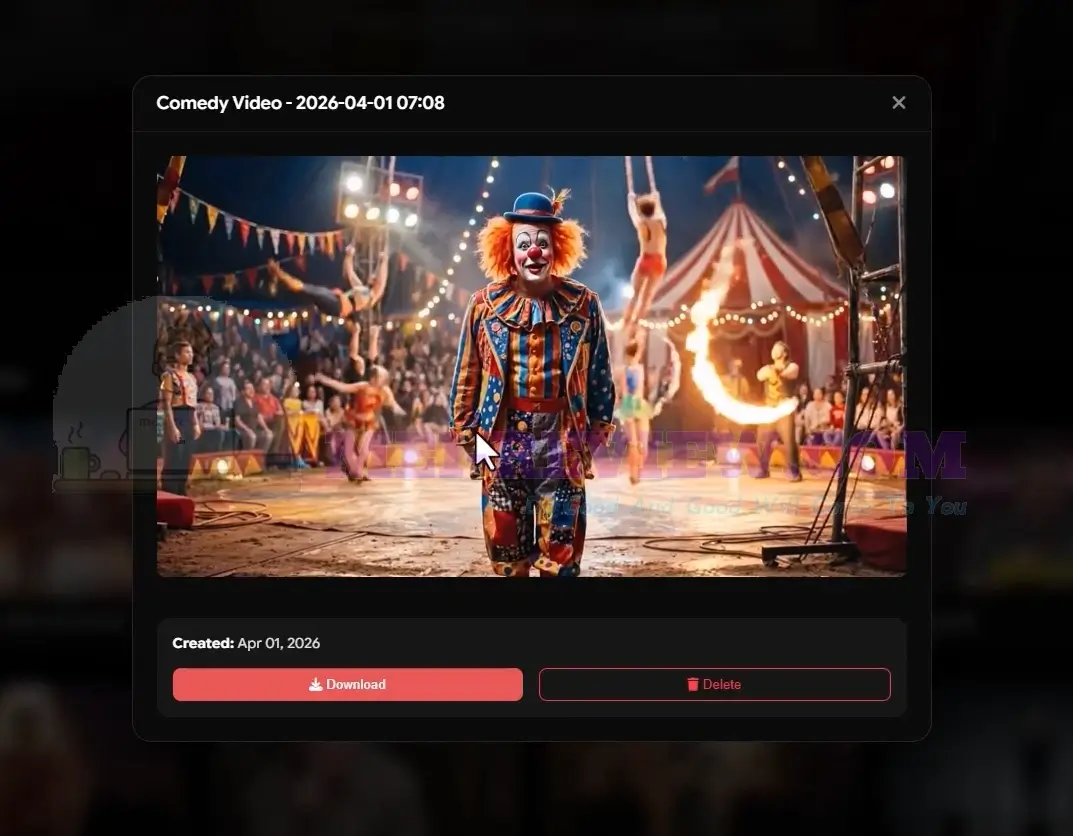Image resolution: width=1073 pixels, height=836 pixels.
Task: Download the comedy video
Action: pyautogui.click(x=348, y=684)
